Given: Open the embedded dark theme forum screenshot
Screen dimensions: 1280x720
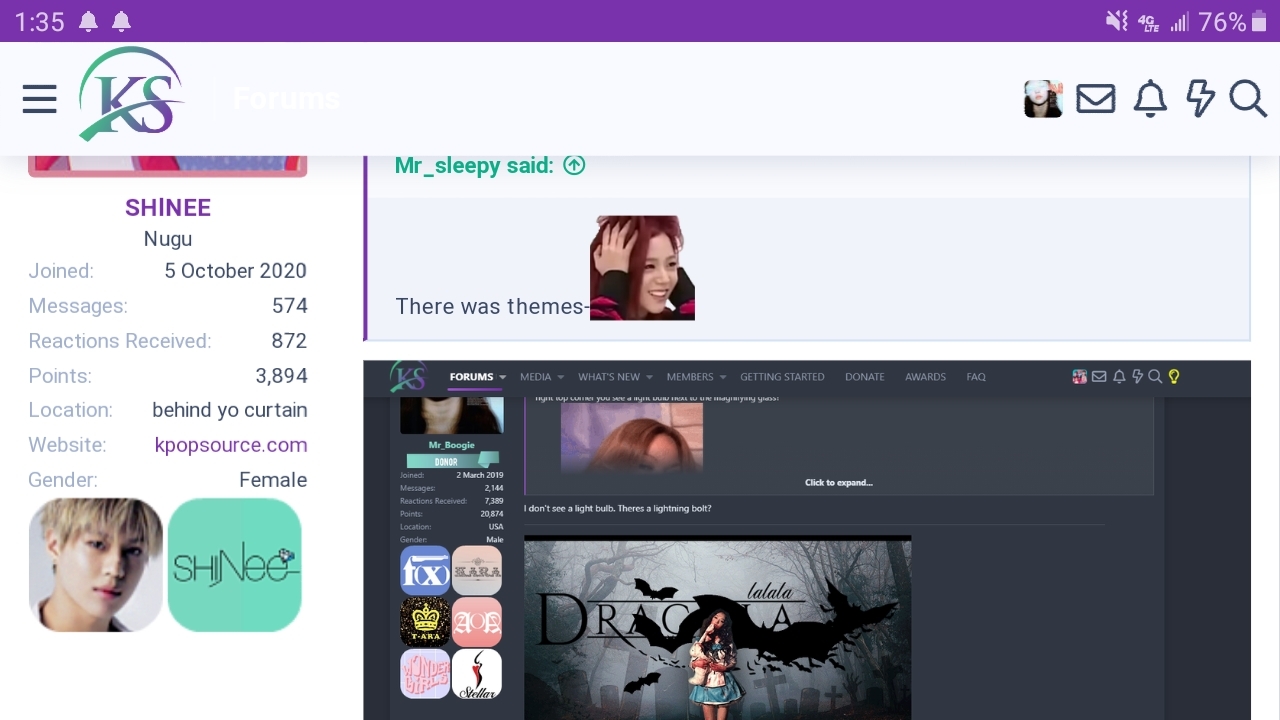Looking at the screenshot, I should point(807,540).
